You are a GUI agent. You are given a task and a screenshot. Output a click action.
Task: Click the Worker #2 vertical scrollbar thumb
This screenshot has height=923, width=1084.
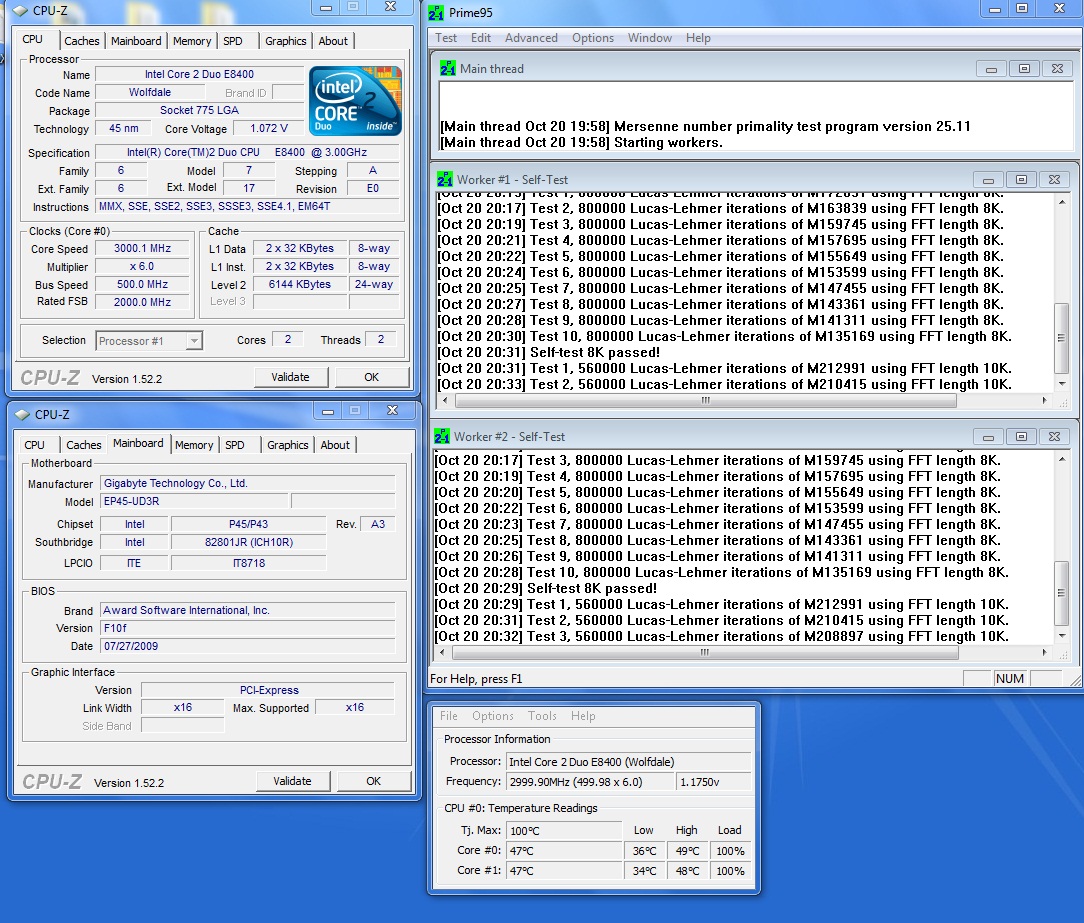(x=1061, y=593)
